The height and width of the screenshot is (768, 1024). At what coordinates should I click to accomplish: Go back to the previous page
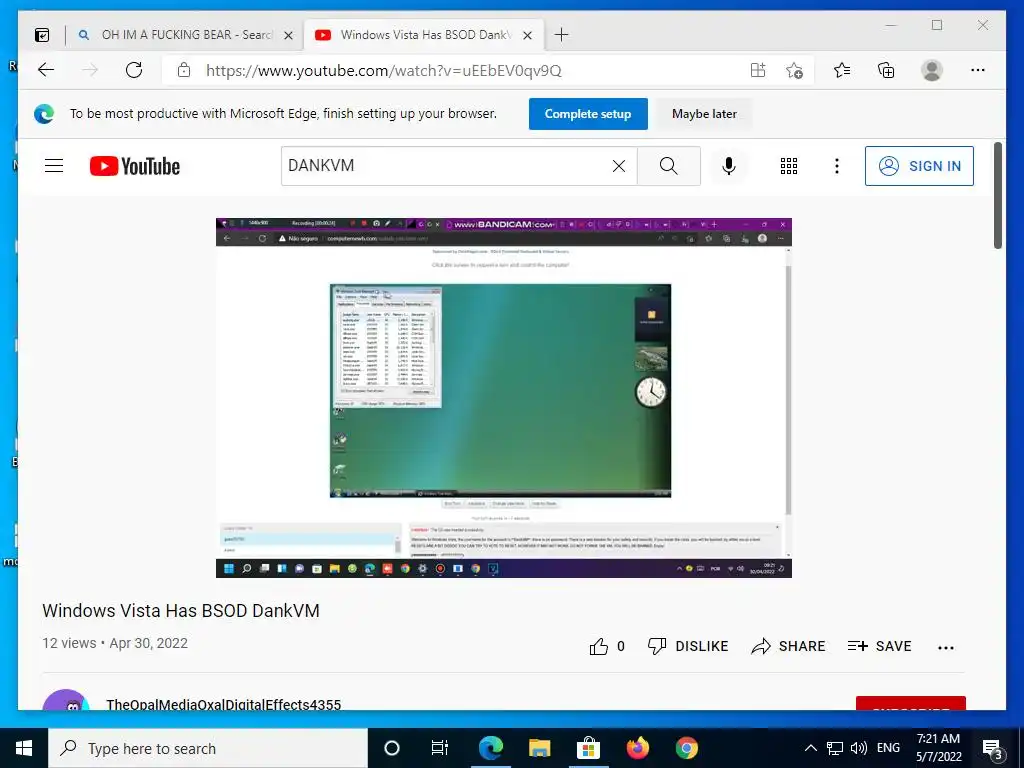[46, 70]
